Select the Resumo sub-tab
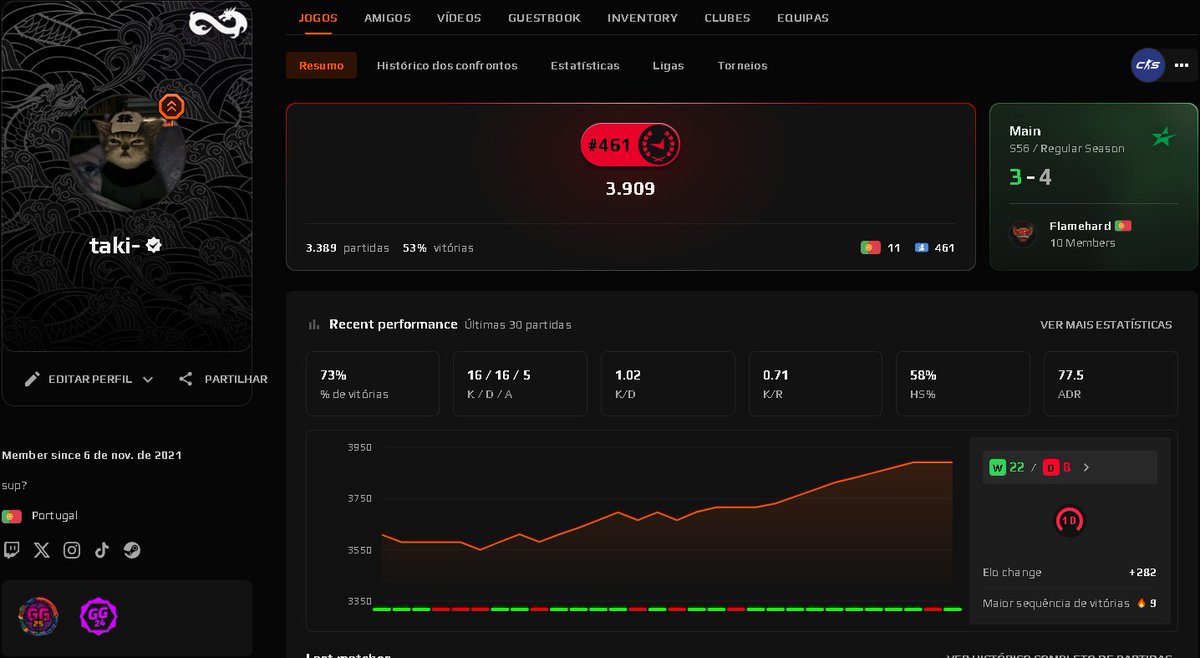The height and width of the screenshot is (658, 1200). [321, 65]
